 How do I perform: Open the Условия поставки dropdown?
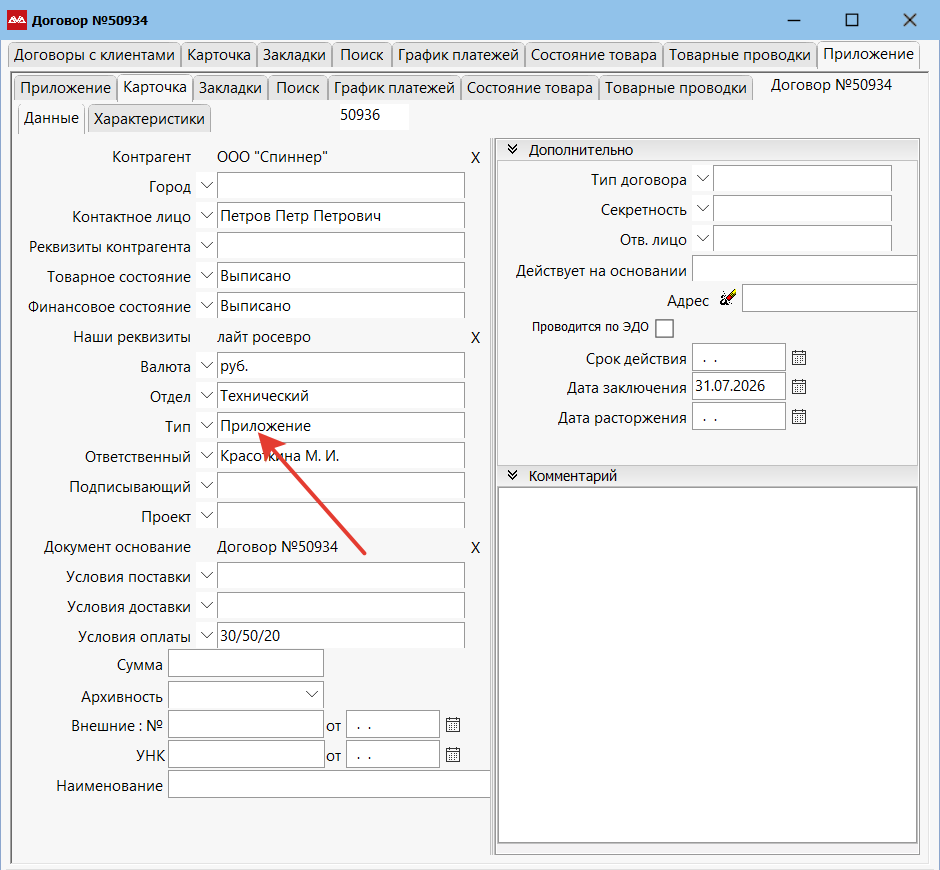tap(206, 576)
